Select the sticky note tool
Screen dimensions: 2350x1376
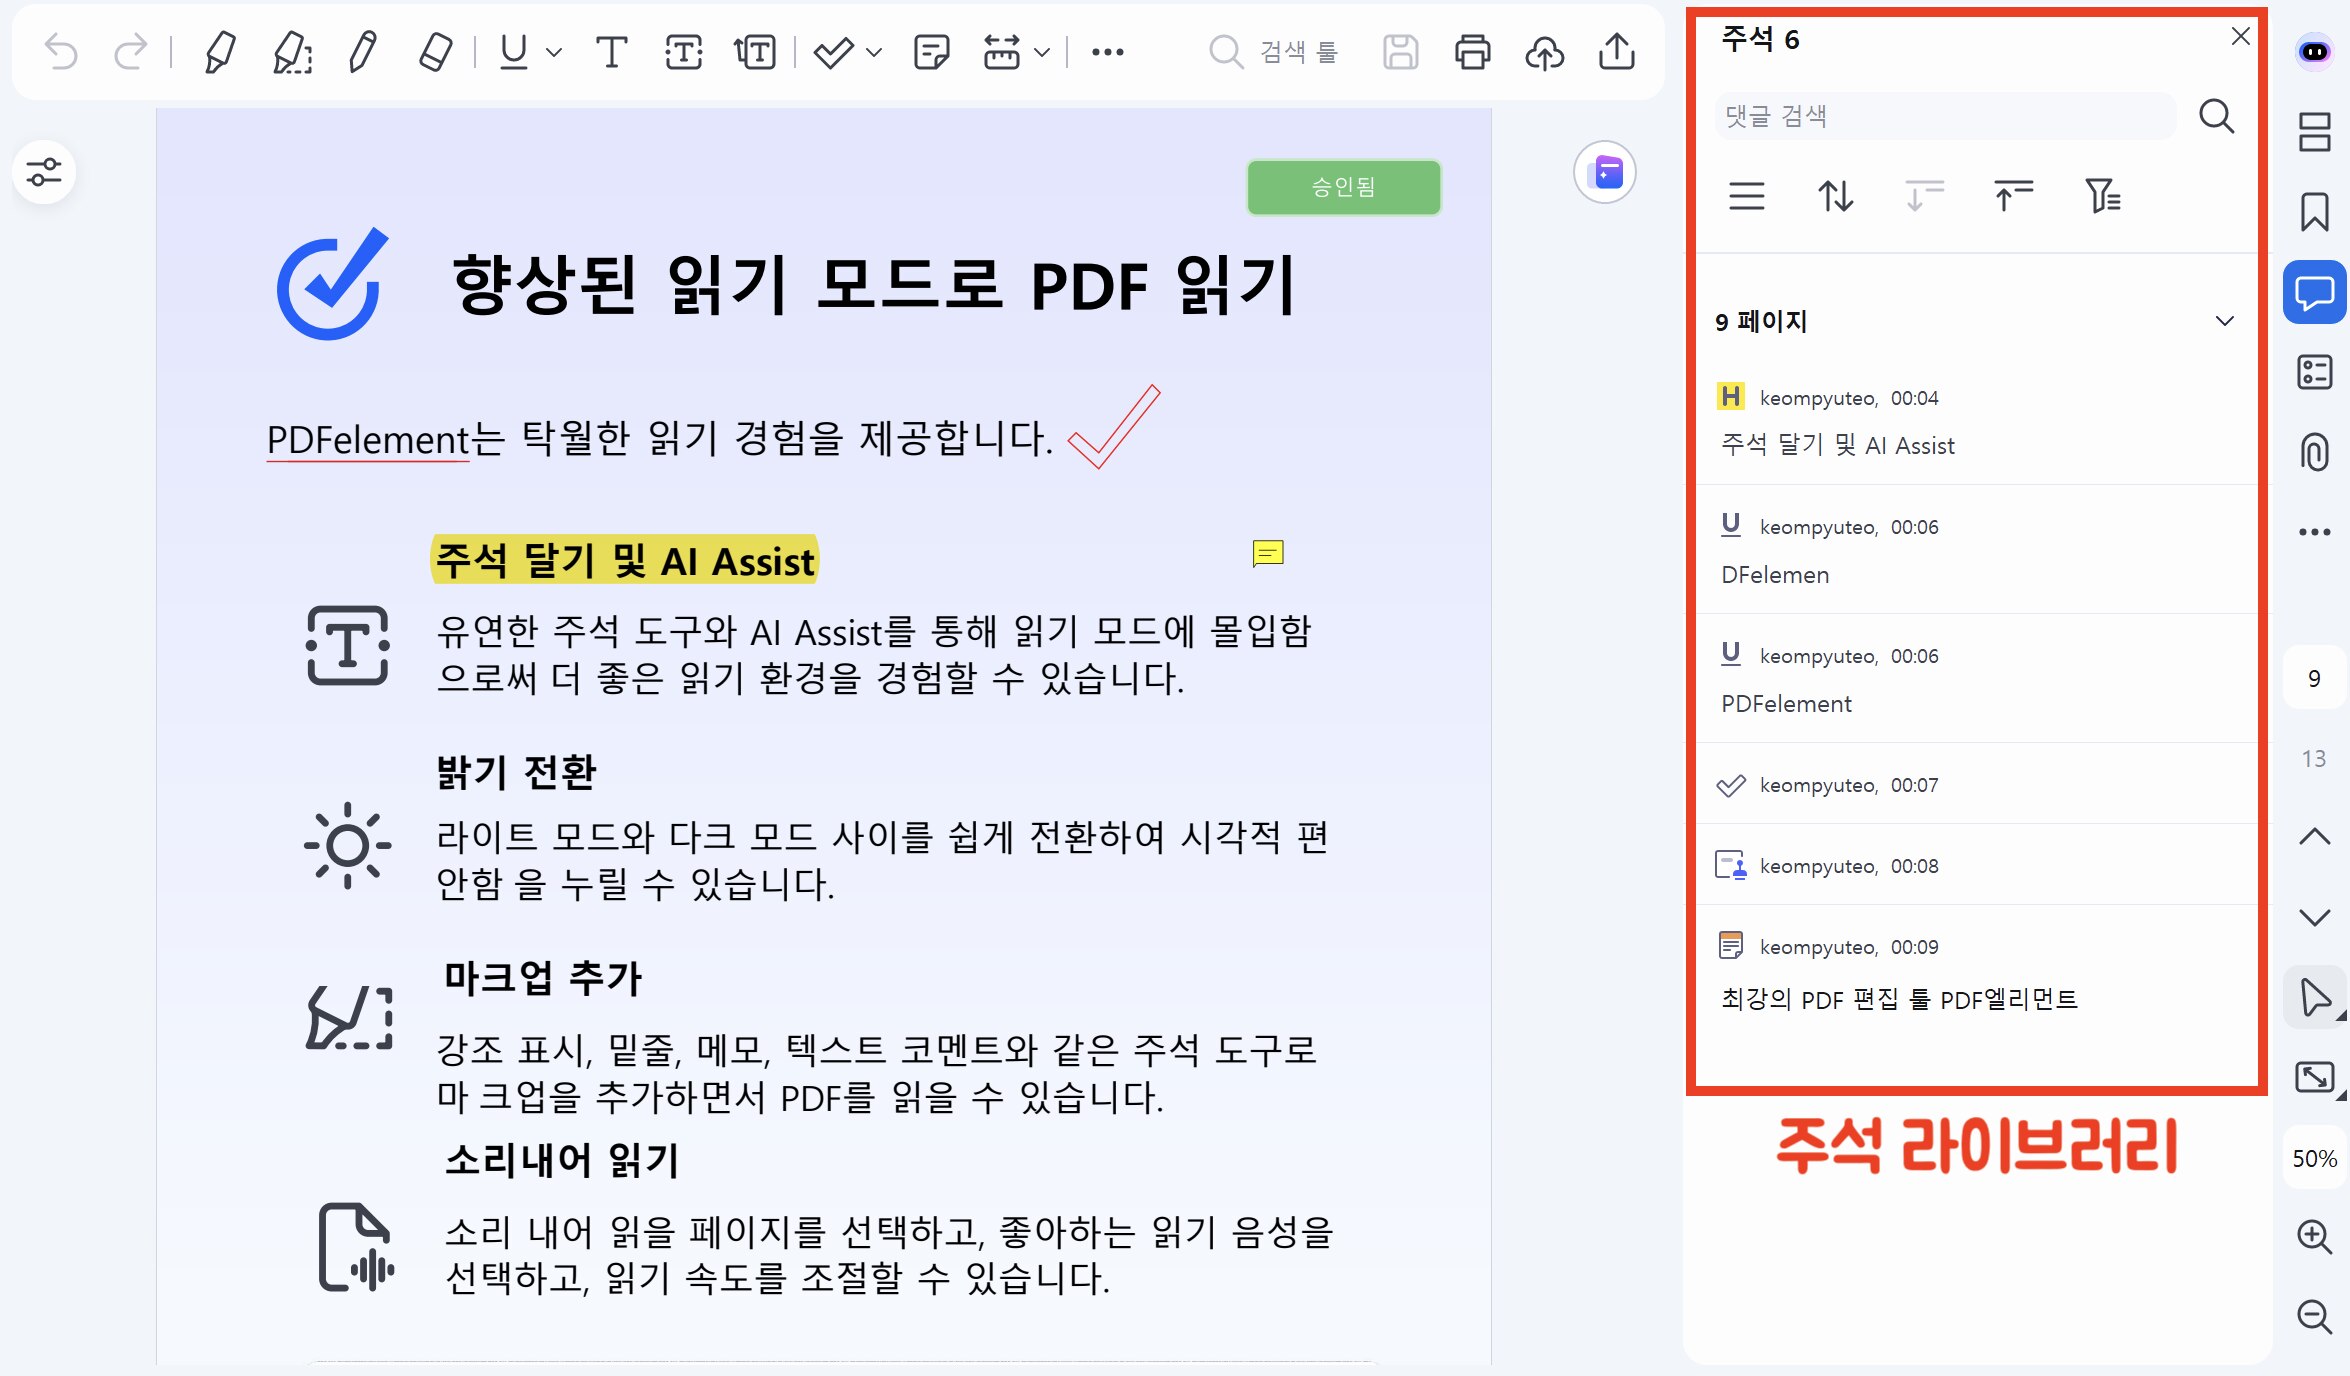930,52
